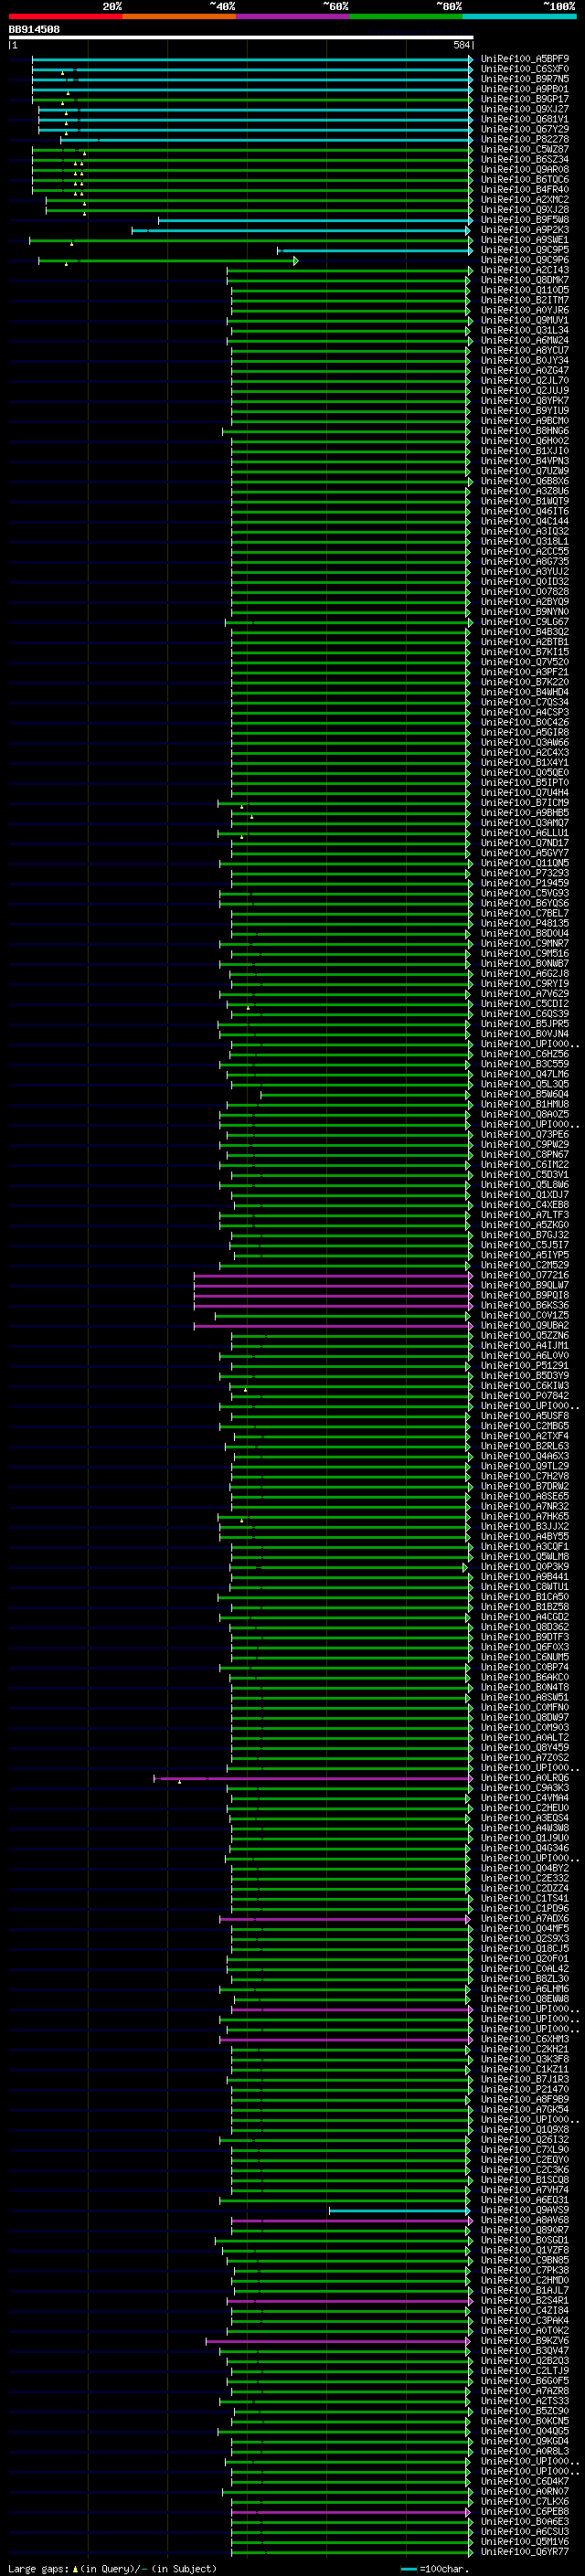Select hit label UniRef100_A9SWE1
The width and height of the screenshot is (585, 2576).
(524, 240)
